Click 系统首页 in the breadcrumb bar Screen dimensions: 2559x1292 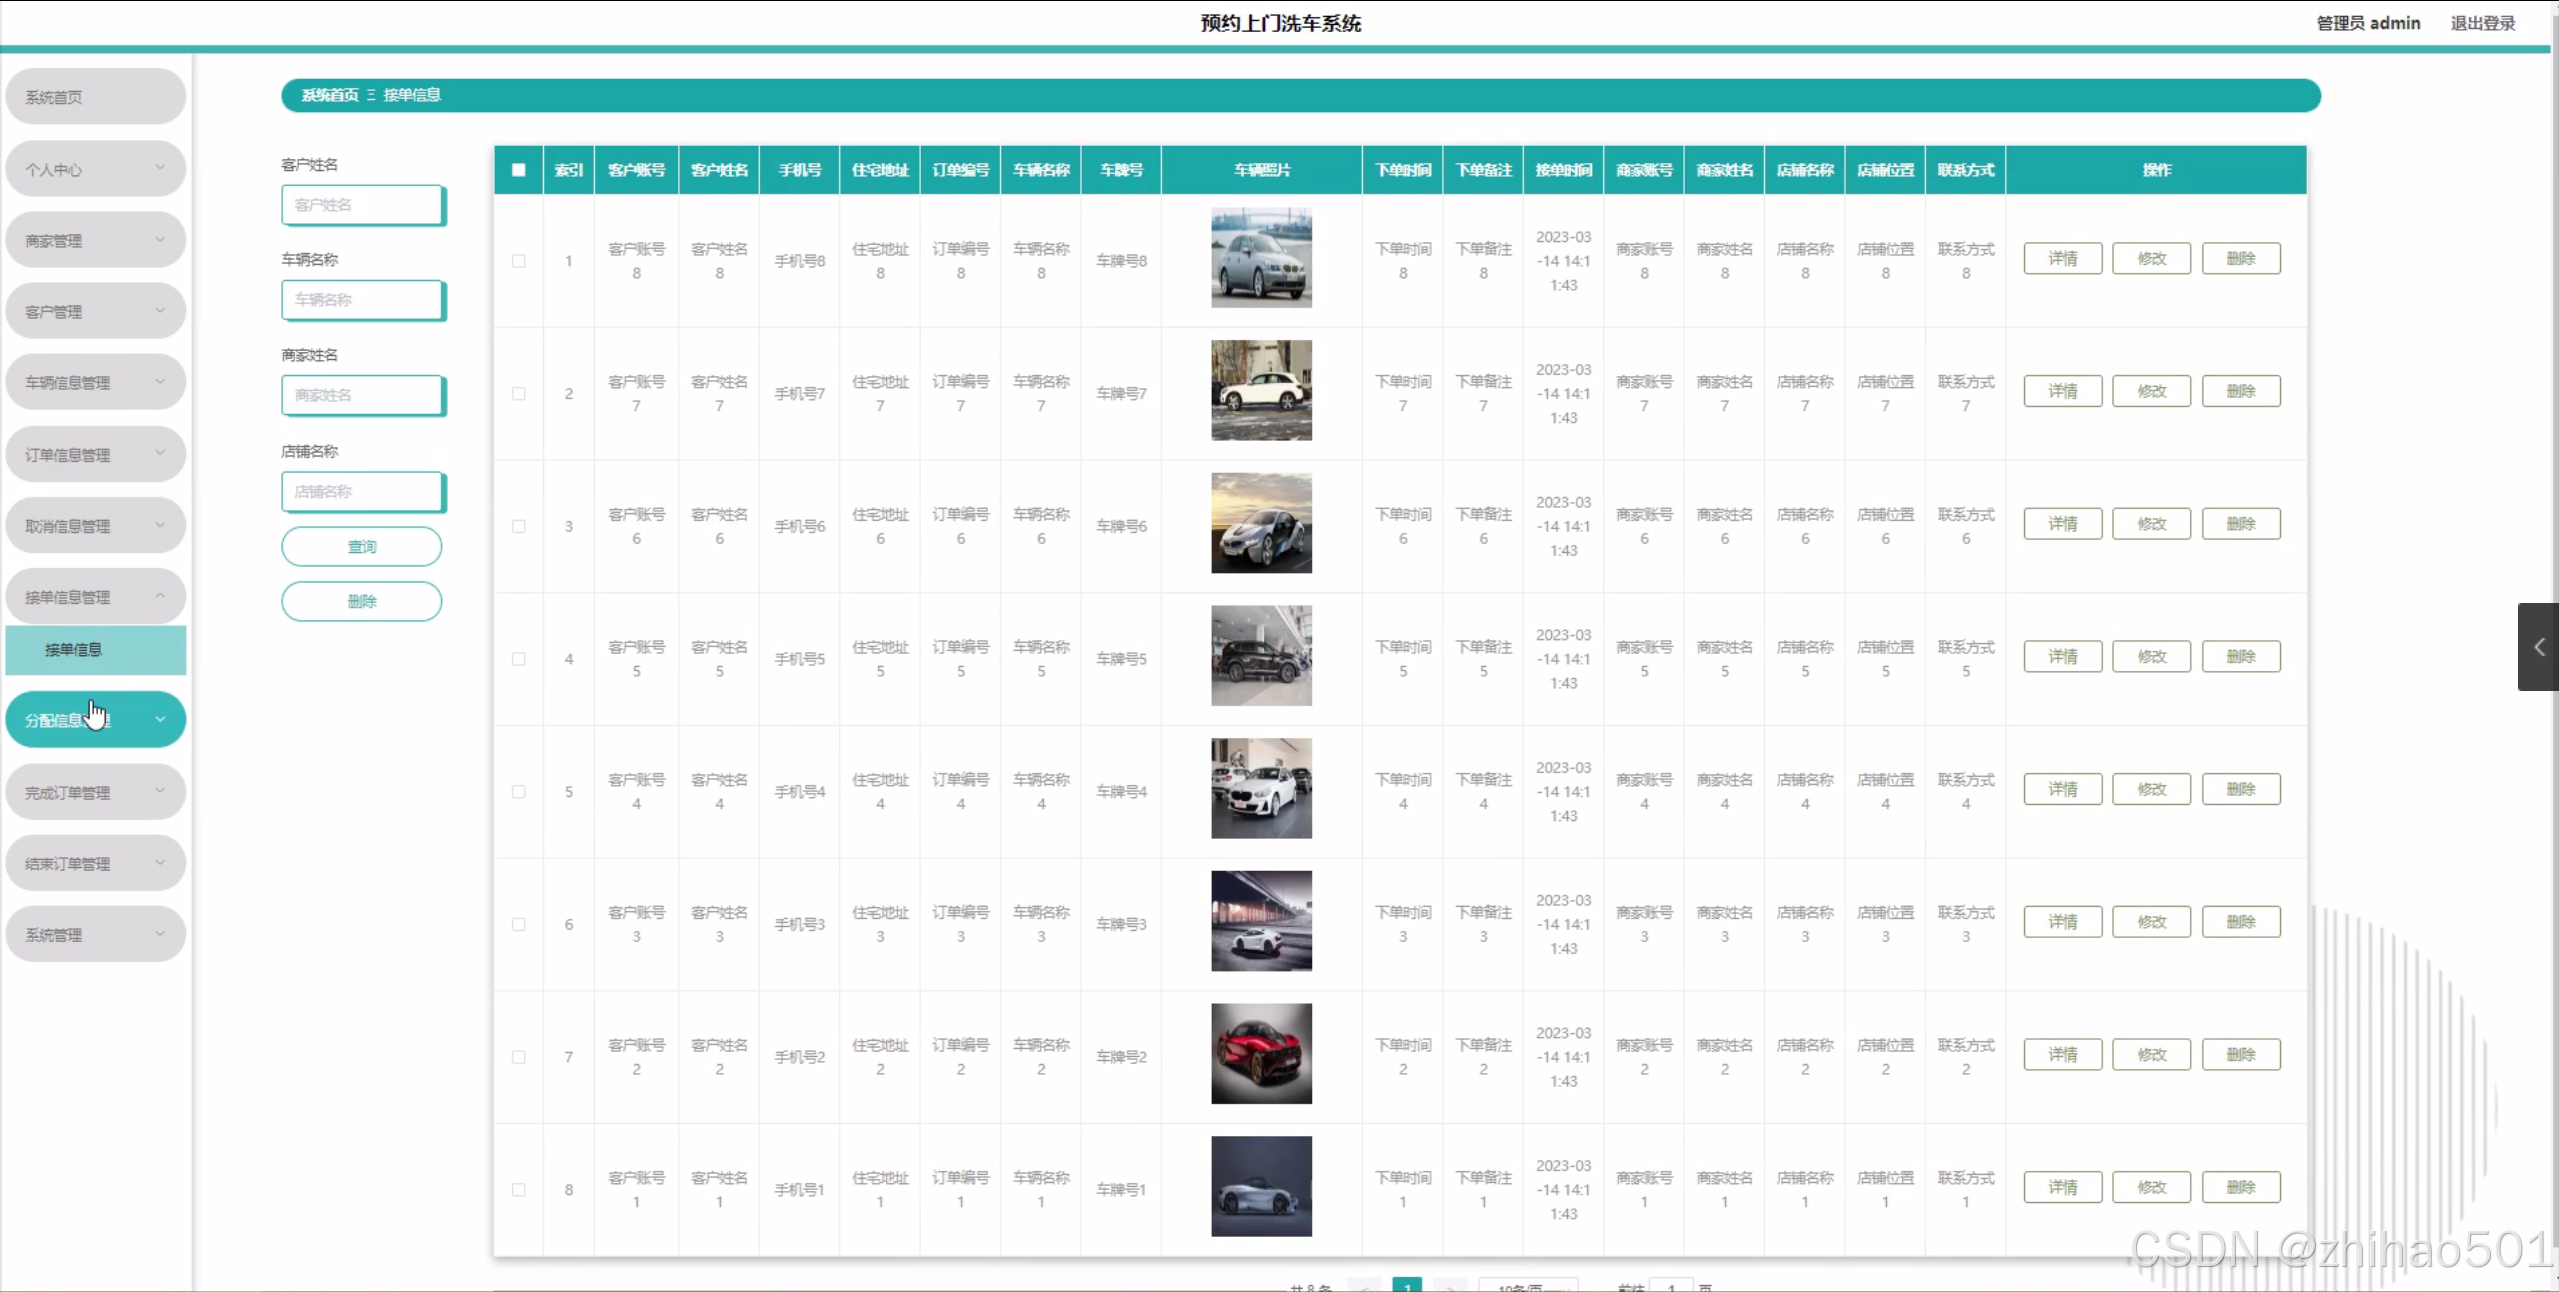[330, 95]
